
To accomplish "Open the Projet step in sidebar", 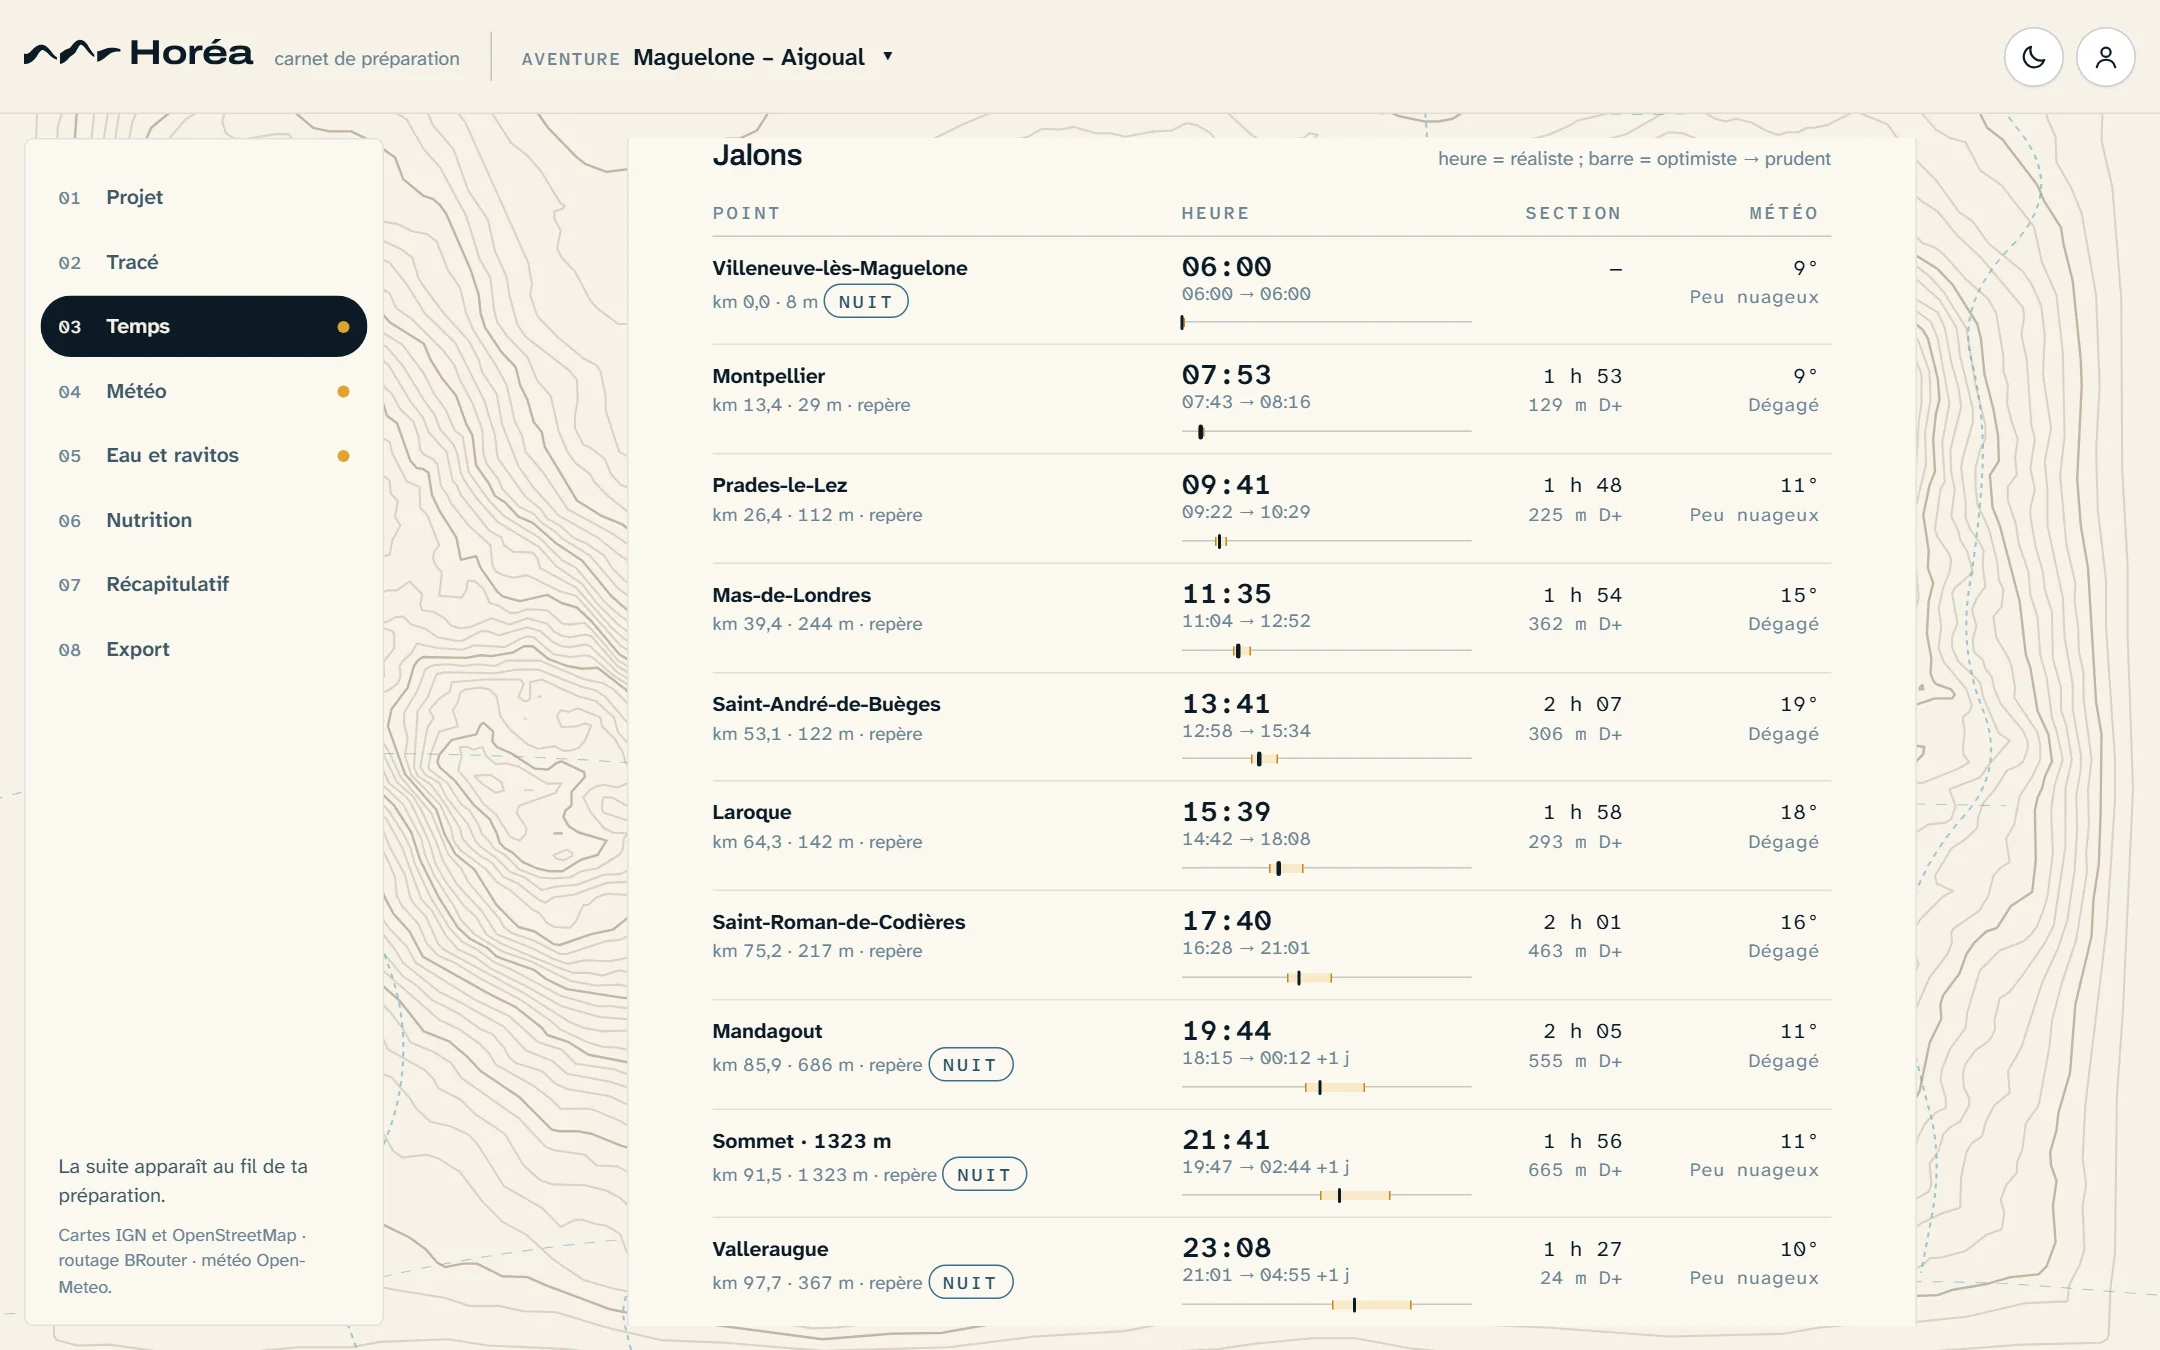I will pos(204,197).
